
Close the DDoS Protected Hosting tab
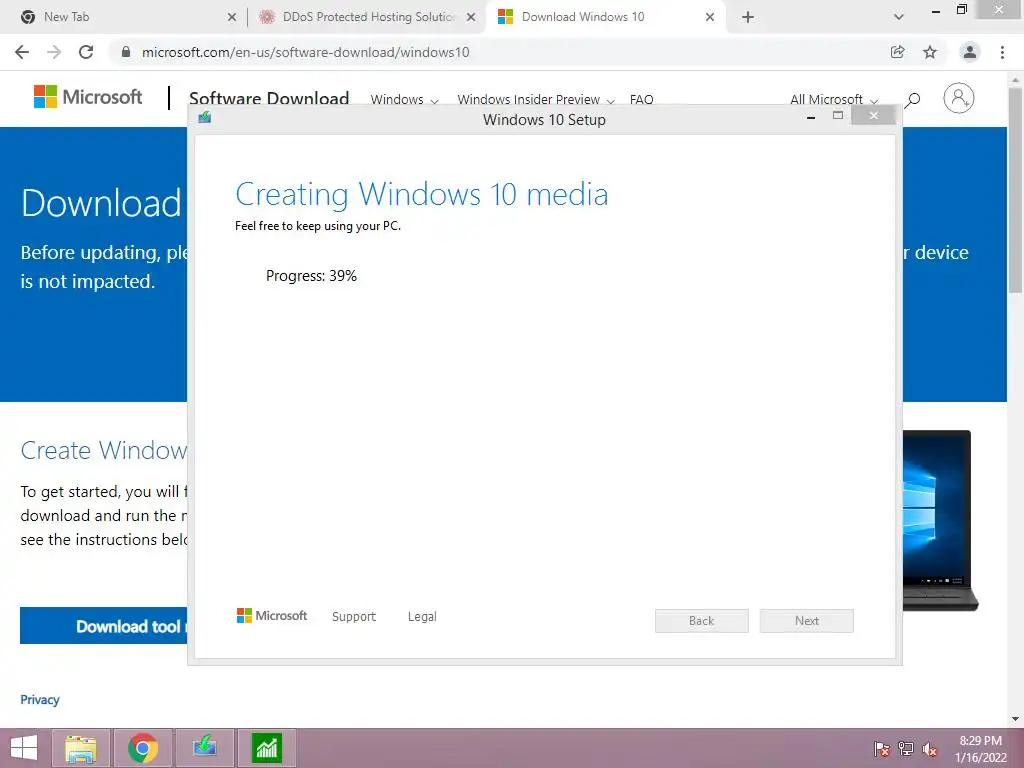[x=471, y=18]
